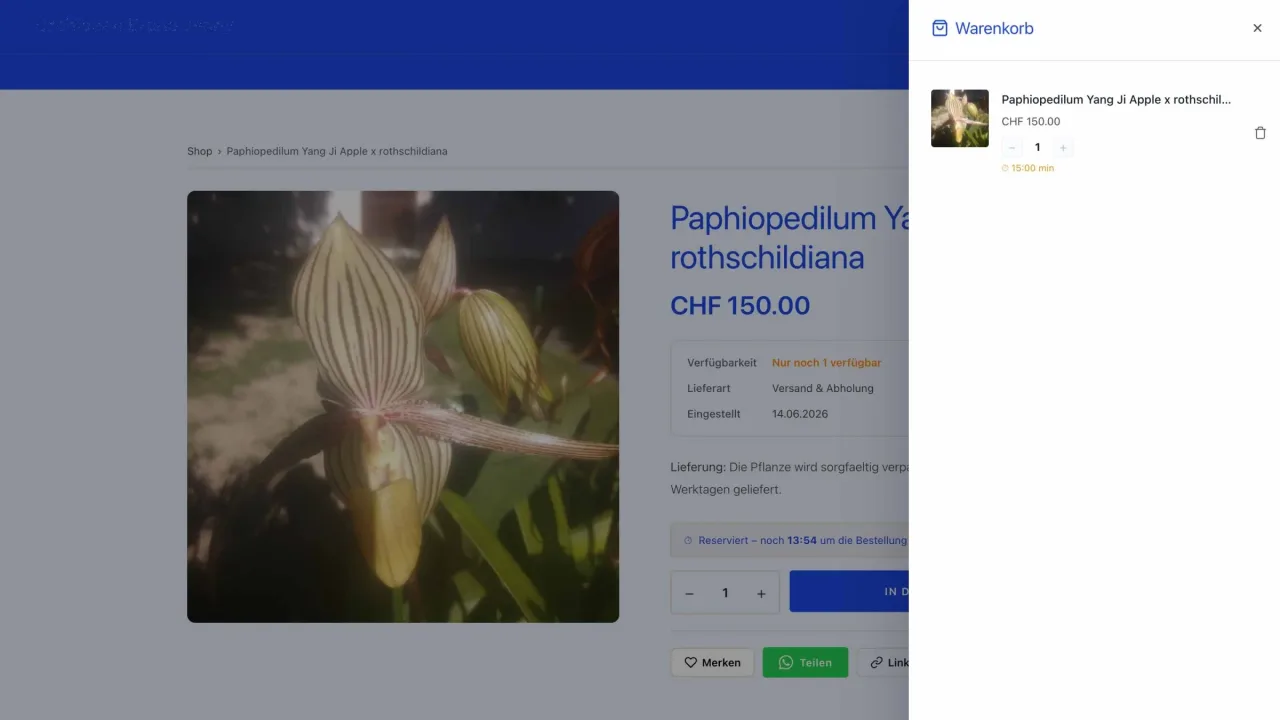Click the cart item price CHF 150.00
The image size is (1280, 720).
coord(1031,122)
